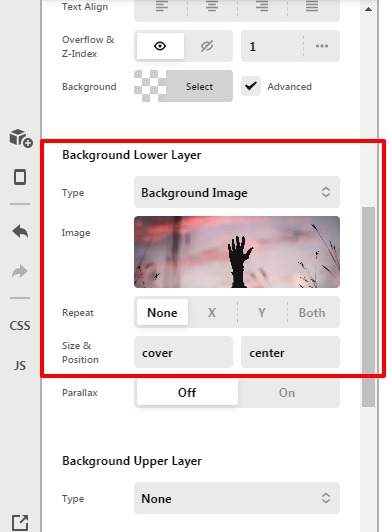Screen dimensions: 387x532
Task: Open Upper Layer Type dropdown
Action: point(237,498)
